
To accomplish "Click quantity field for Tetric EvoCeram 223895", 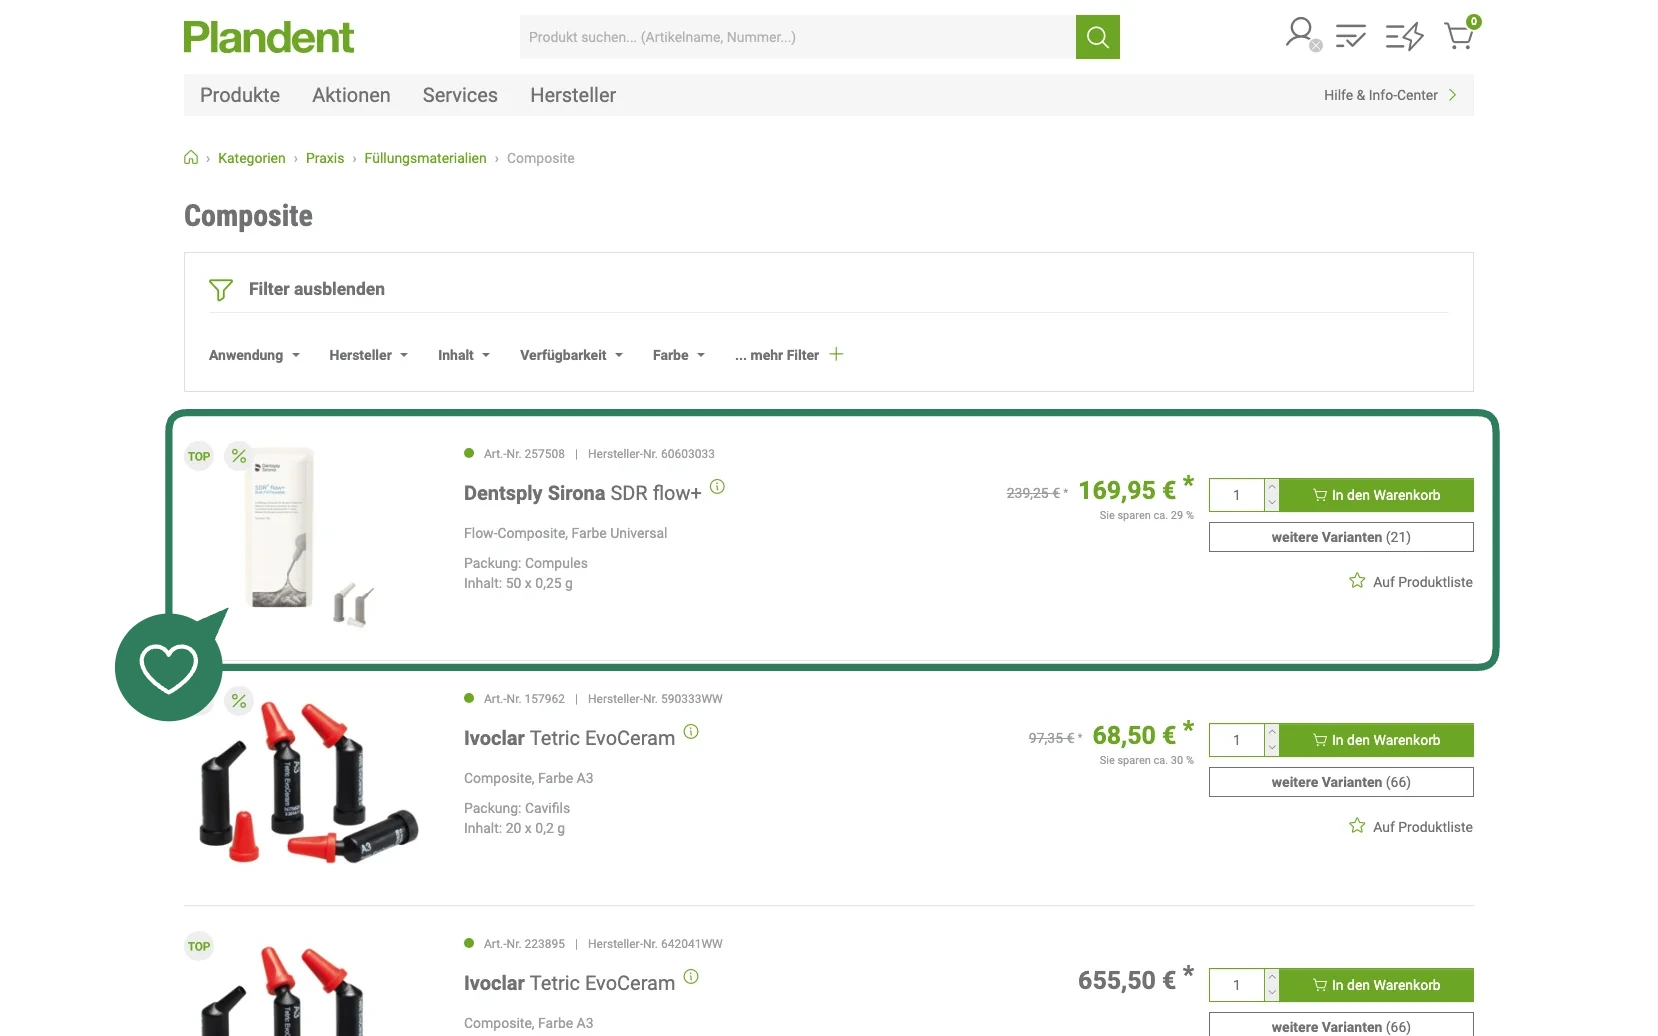I will pyautogui.click(x=1237, y=985).
